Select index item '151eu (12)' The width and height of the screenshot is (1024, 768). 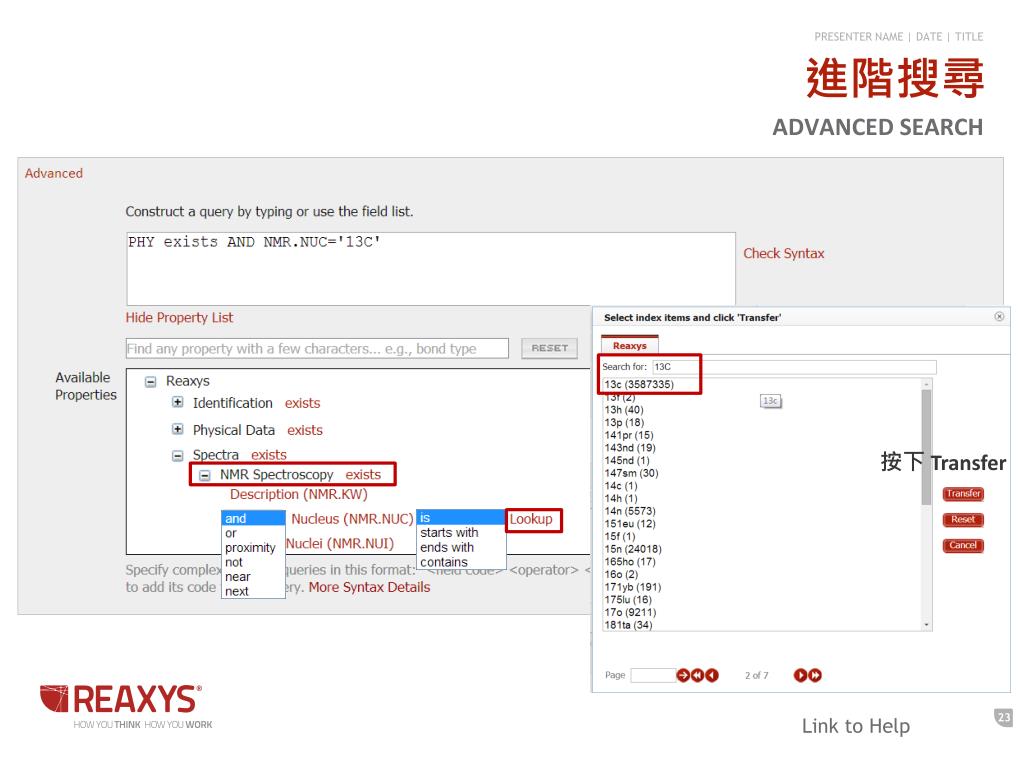click(x=630, y=524)
